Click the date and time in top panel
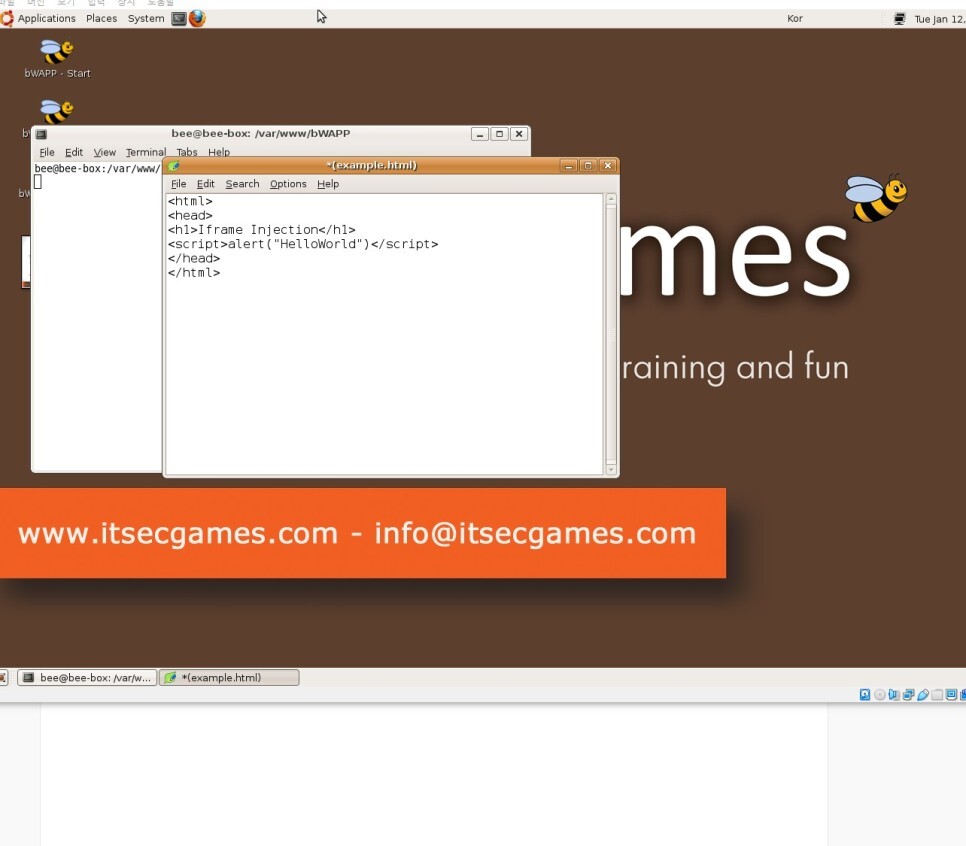This screenshot has width=966, height=846. click(940, 19)
